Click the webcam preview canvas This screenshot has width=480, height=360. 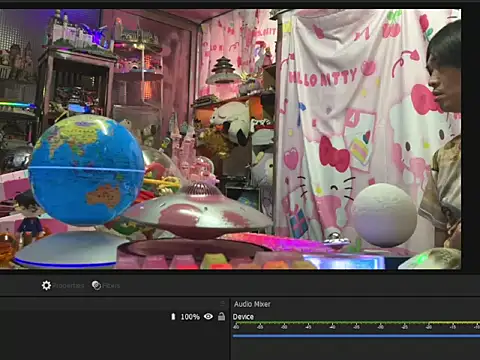pos(230,139)
